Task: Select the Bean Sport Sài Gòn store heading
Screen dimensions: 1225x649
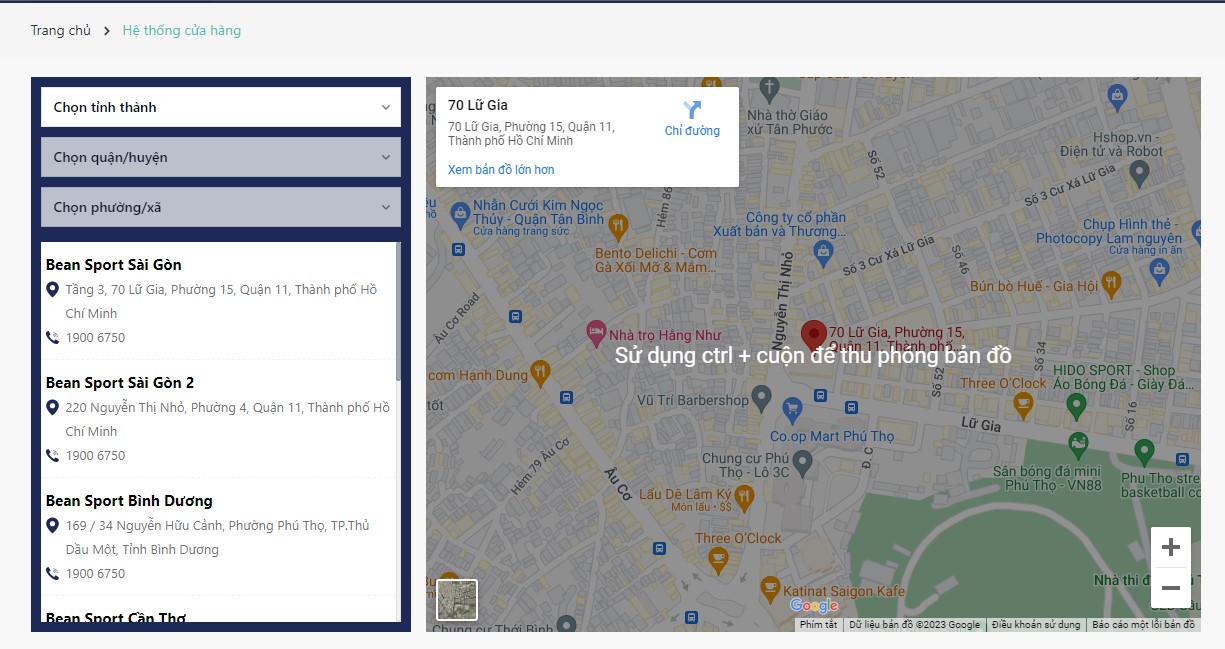Action: point(114,265)
